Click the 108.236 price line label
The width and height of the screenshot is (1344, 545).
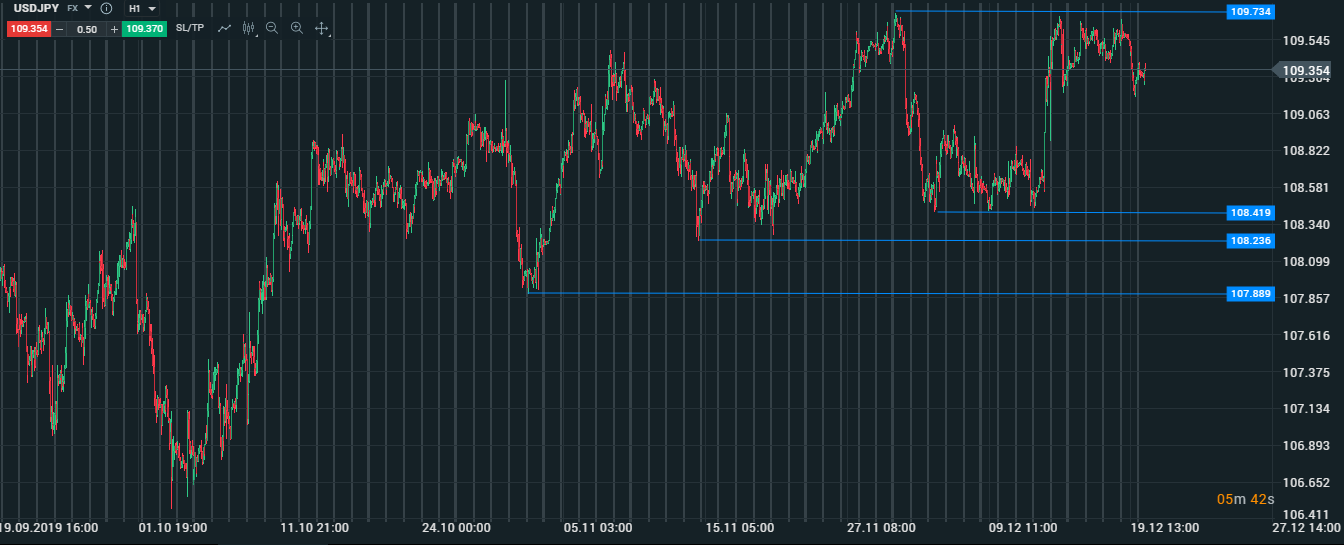tap(1251, 241)
